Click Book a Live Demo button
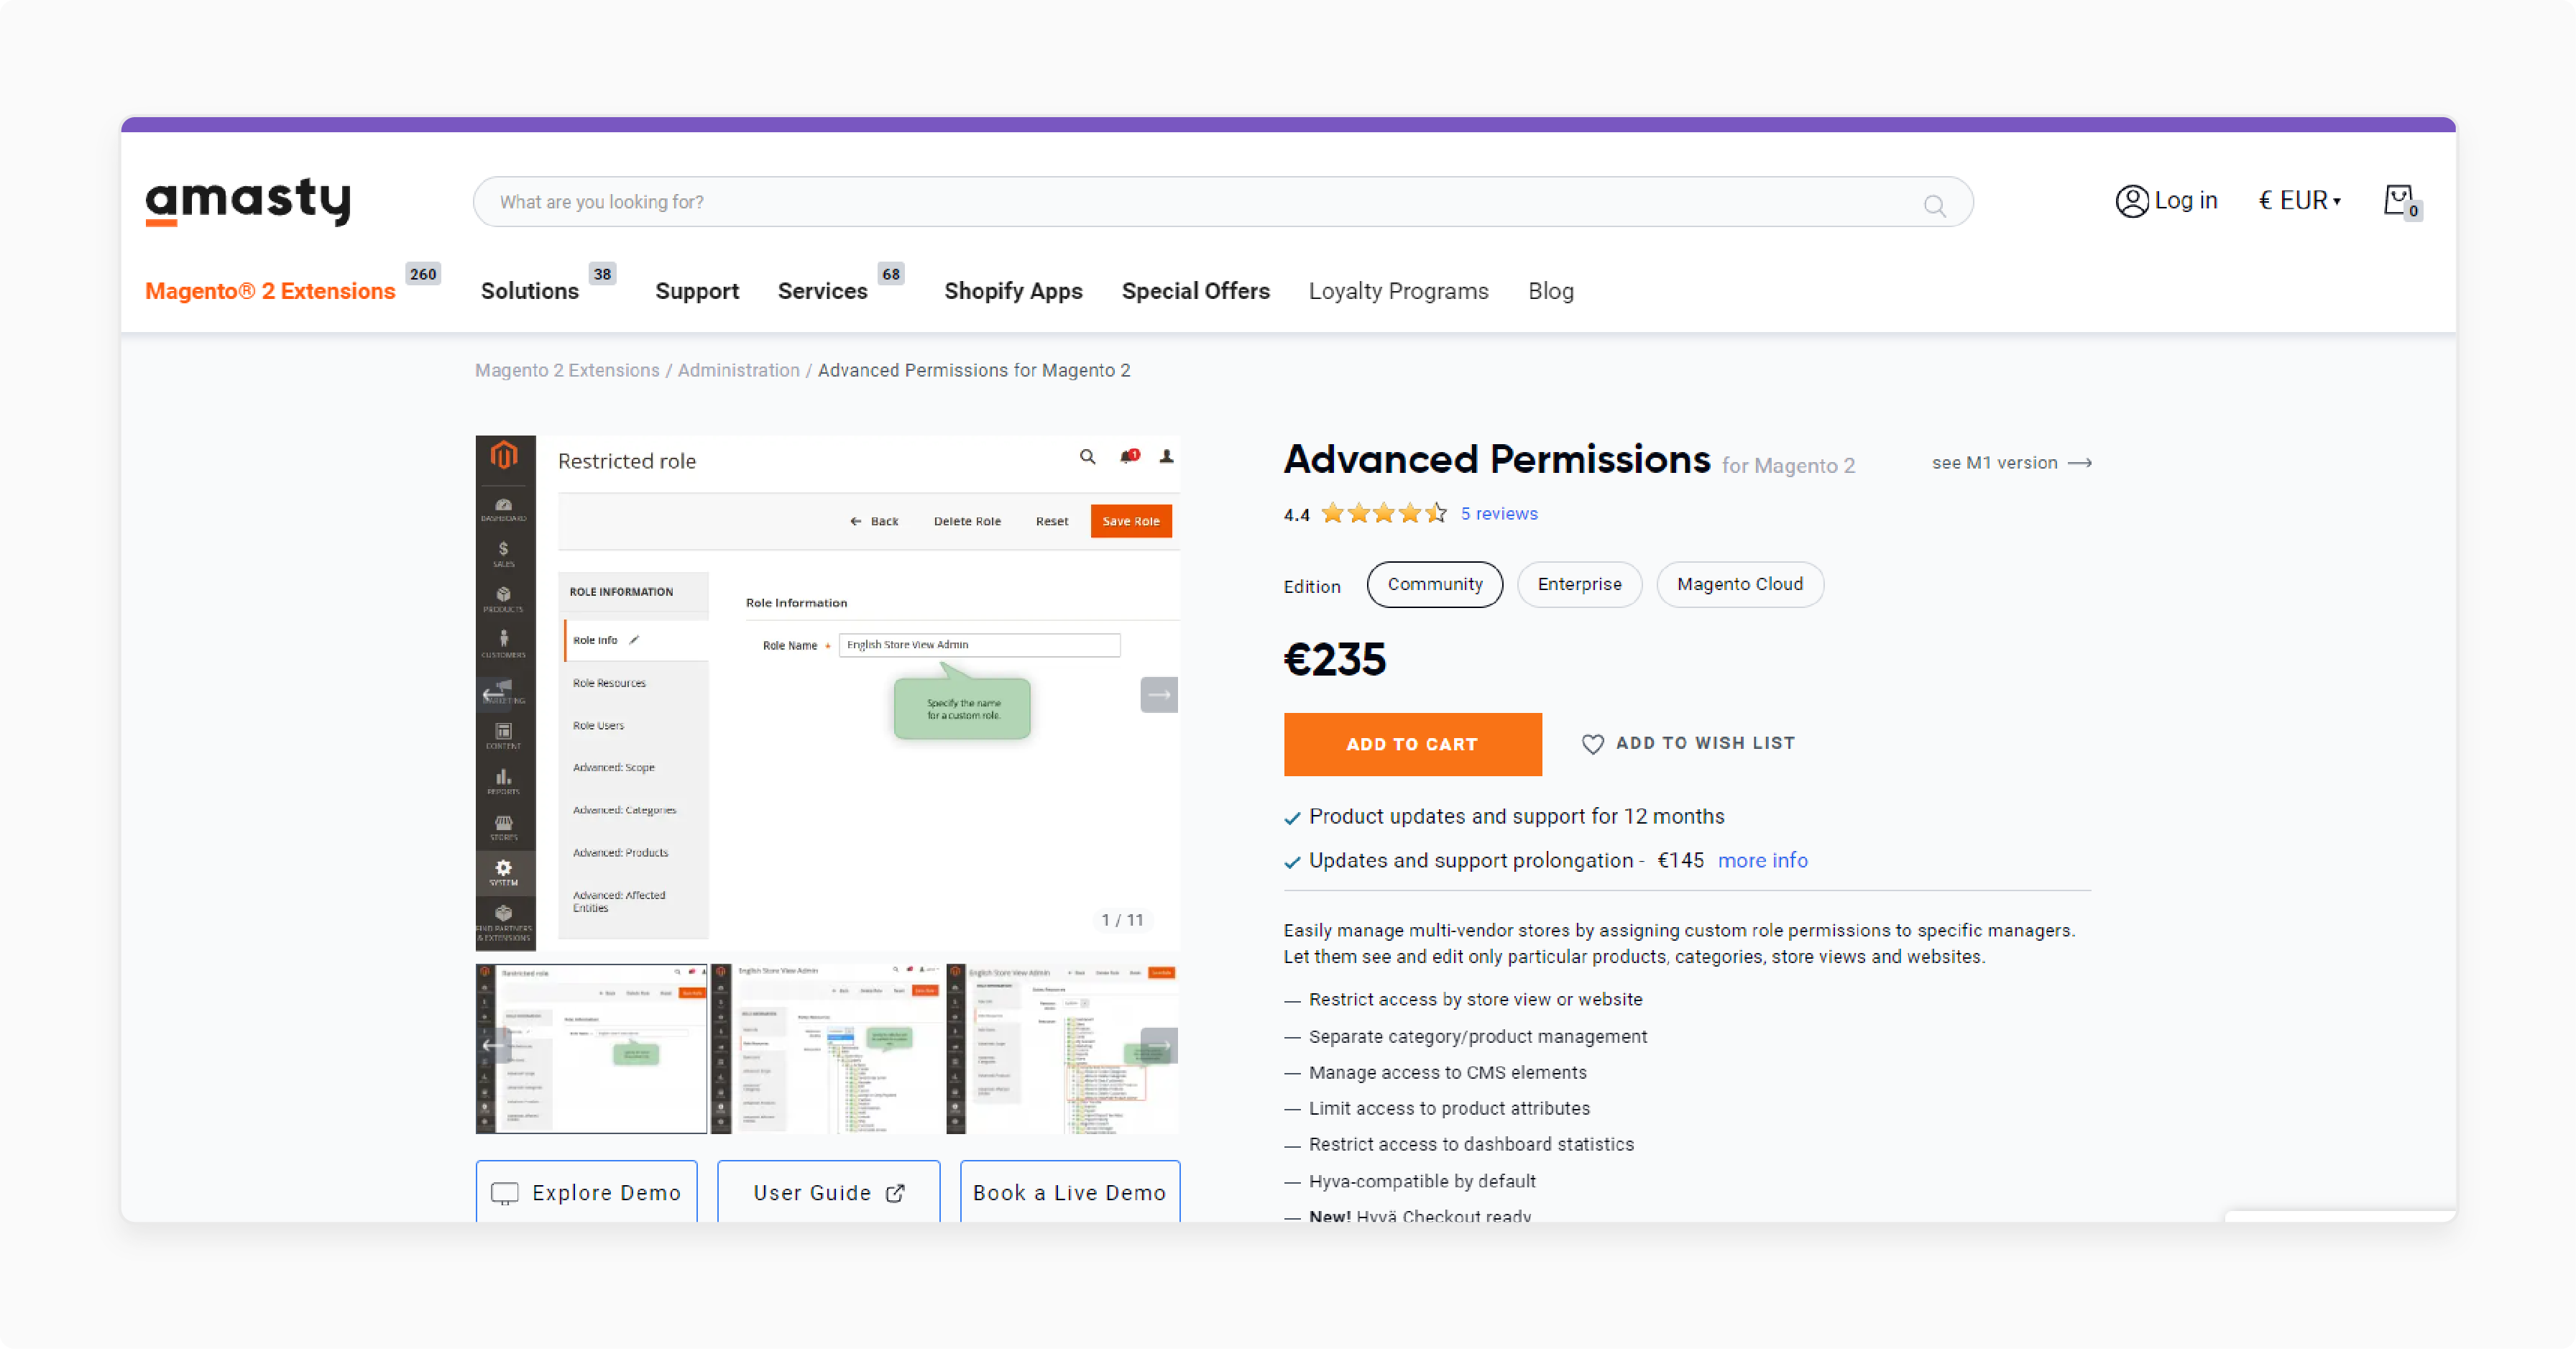This screenshot has width=2576, height=1349. tap(1070, 1191)
